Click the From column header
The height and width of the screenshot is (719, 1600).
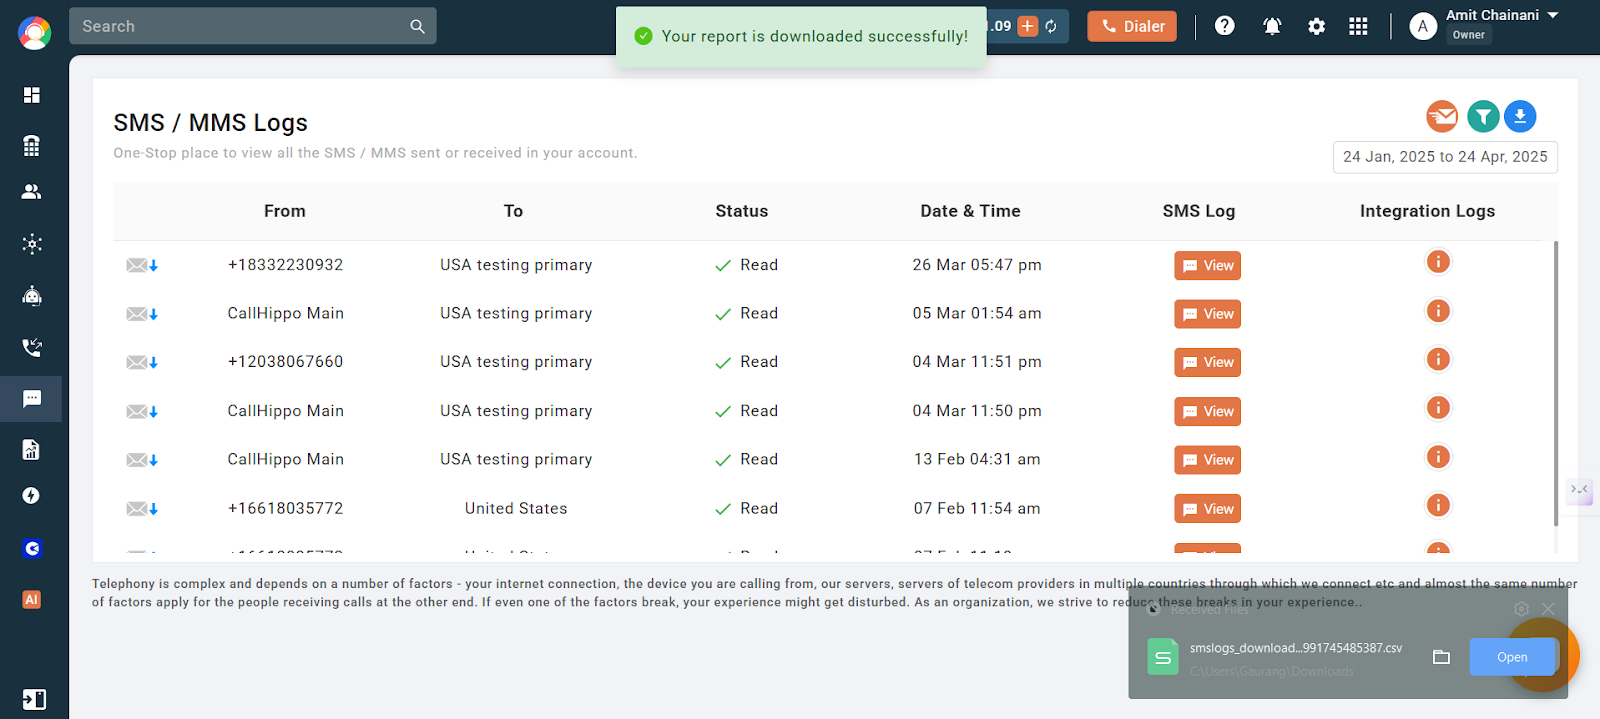(x=285, y=211)
